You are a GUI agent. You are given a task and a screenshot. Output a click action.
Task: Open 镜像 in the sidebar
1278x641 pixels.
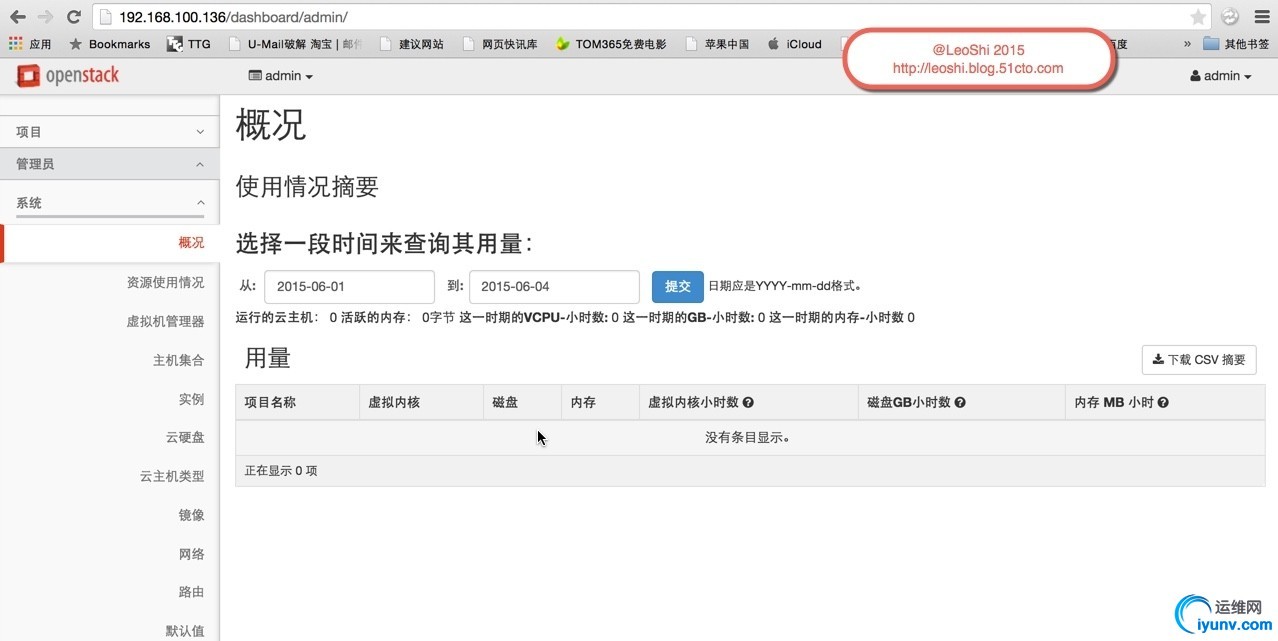coord(191,515)
